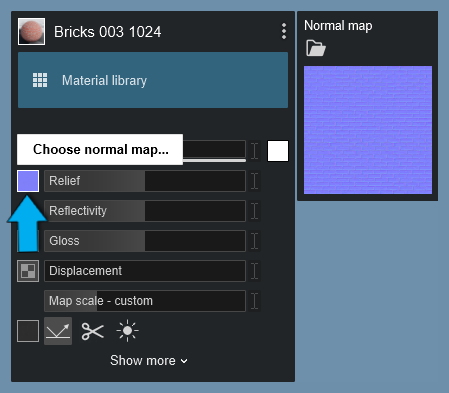Open folder icon in Normal map panel
449x393 pixels.
316,48
